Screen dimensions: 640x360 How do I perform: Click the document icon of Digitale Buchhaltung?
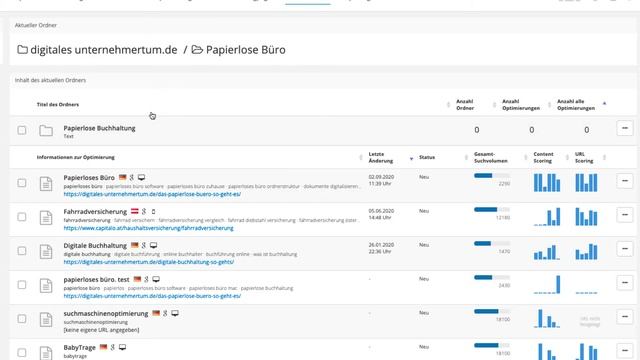46,251
